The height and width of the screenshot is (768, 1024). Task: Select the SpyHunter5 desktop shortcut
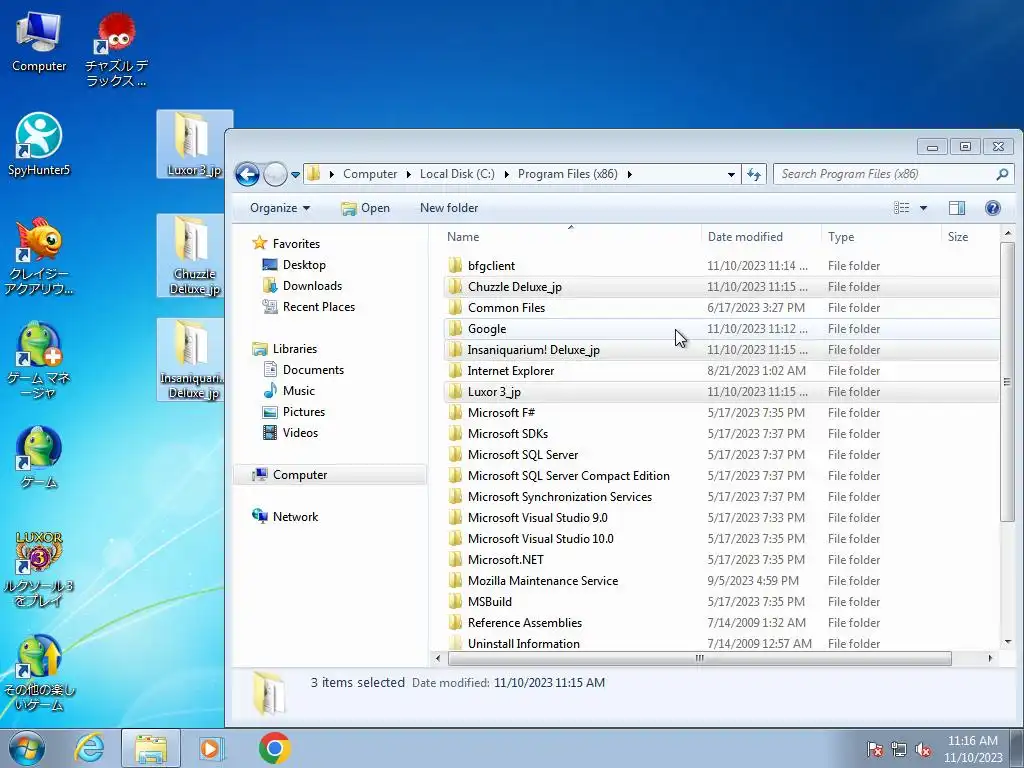[x=39, y=144]
